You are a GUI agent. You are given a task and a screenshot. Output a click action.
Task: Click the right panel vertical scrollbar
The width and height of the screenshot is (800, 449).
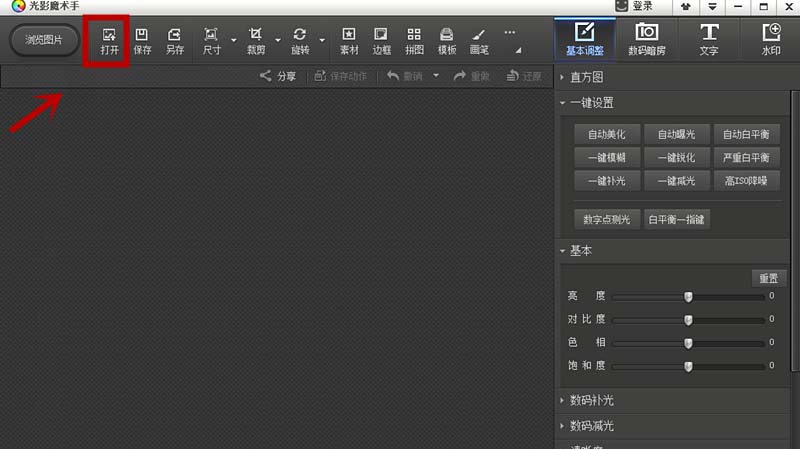tap(795, 231)
